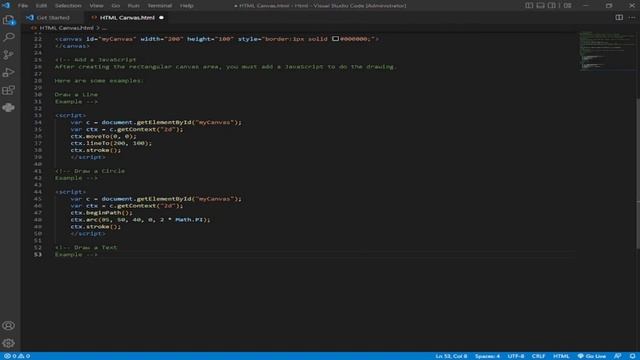Close the unsaved HTML Canvas.html tab dot
Image resolution: width=640 pixels, height=360 pixels.
tap(161, 18)
